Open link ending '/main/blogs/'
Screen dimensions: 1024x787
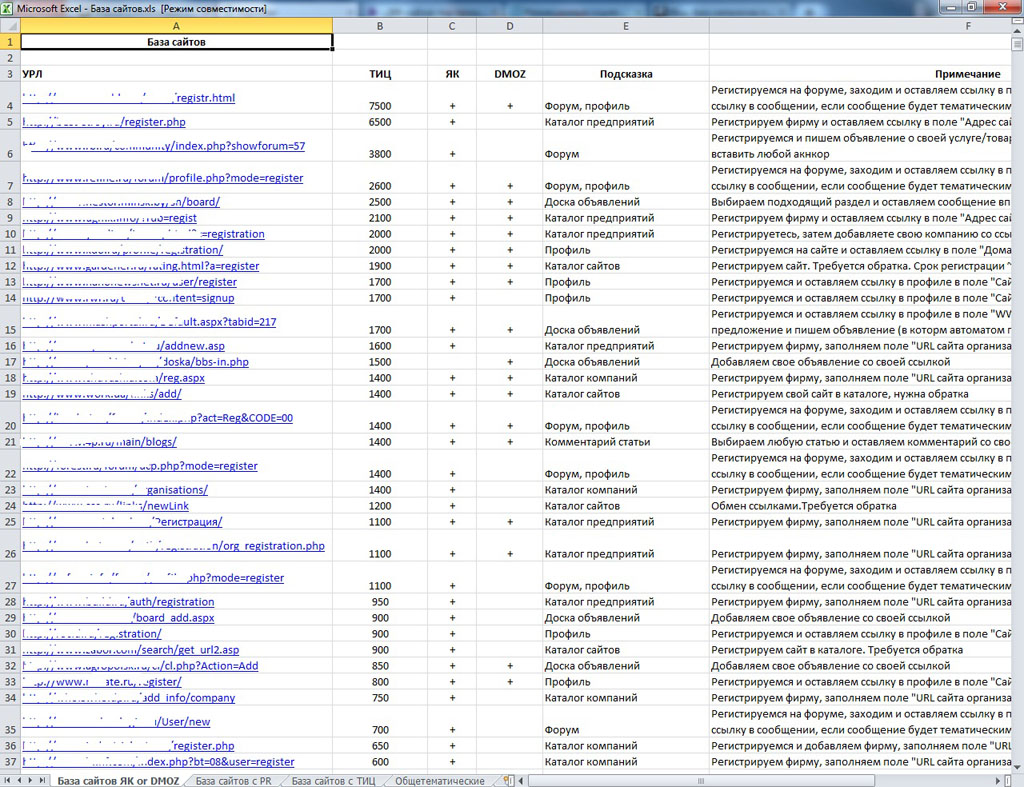tap(99, 442)
